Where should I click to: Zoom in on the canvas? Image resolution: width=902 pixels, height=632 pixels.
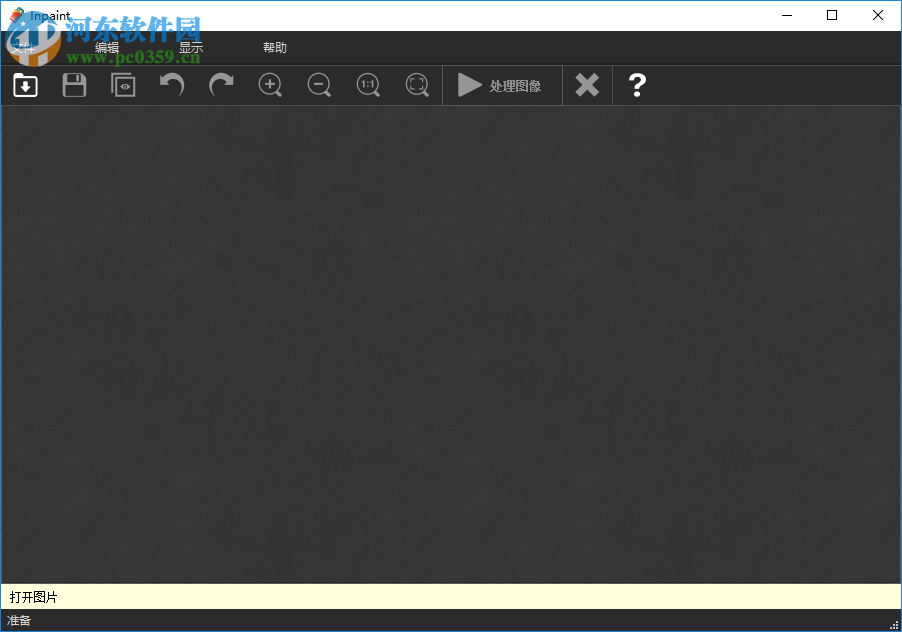click(x=269, y=85)
